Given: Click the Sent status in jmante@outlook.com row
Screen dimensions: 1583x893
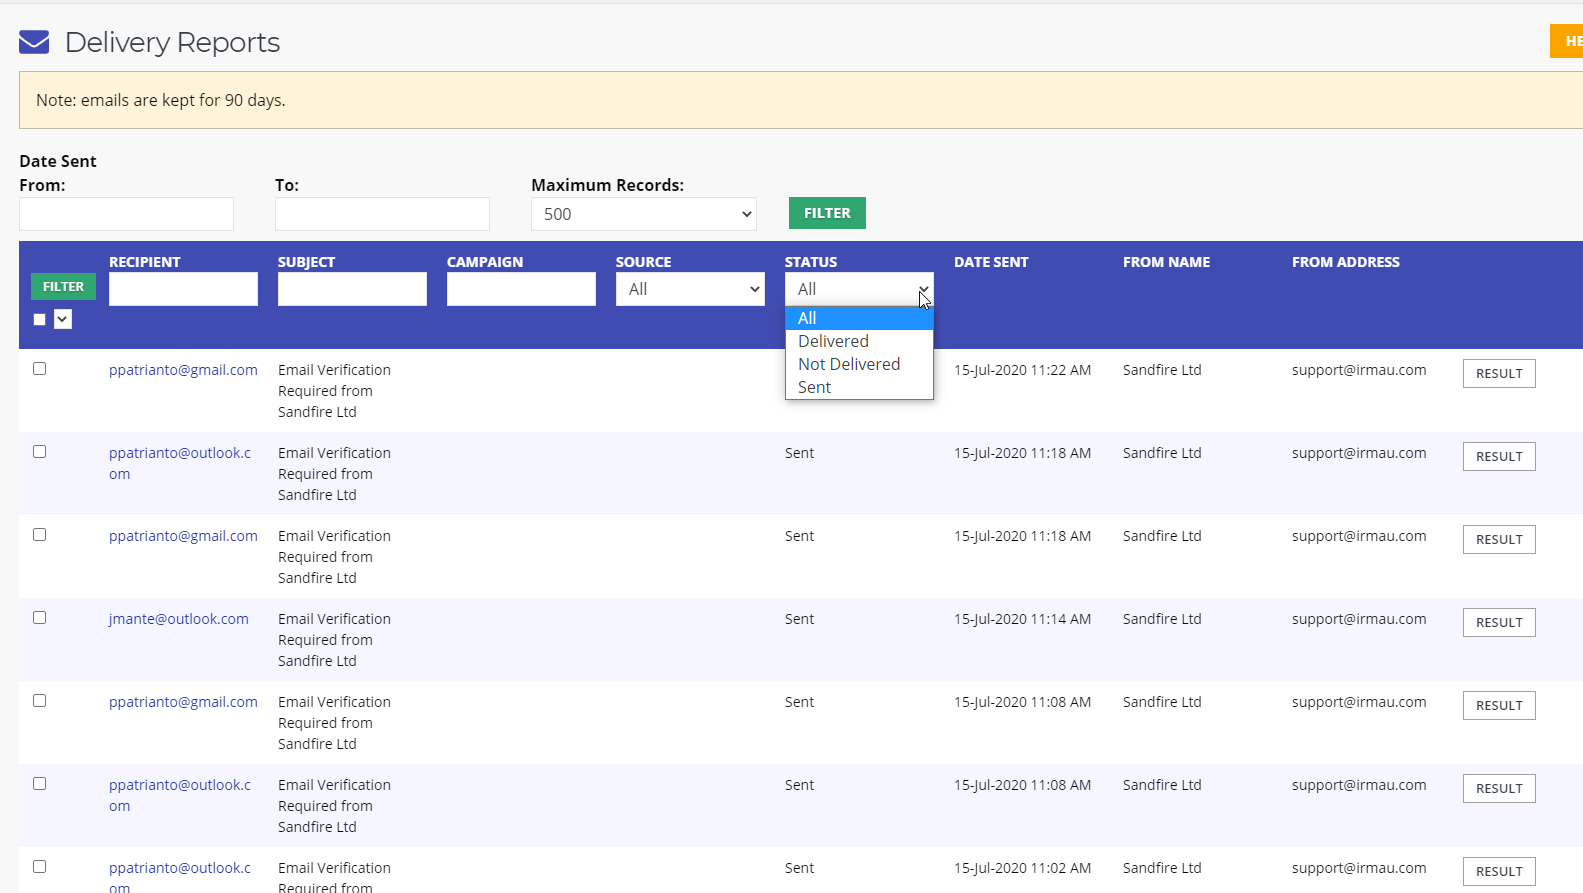Looking at the screenshot, I should [799, 619].
